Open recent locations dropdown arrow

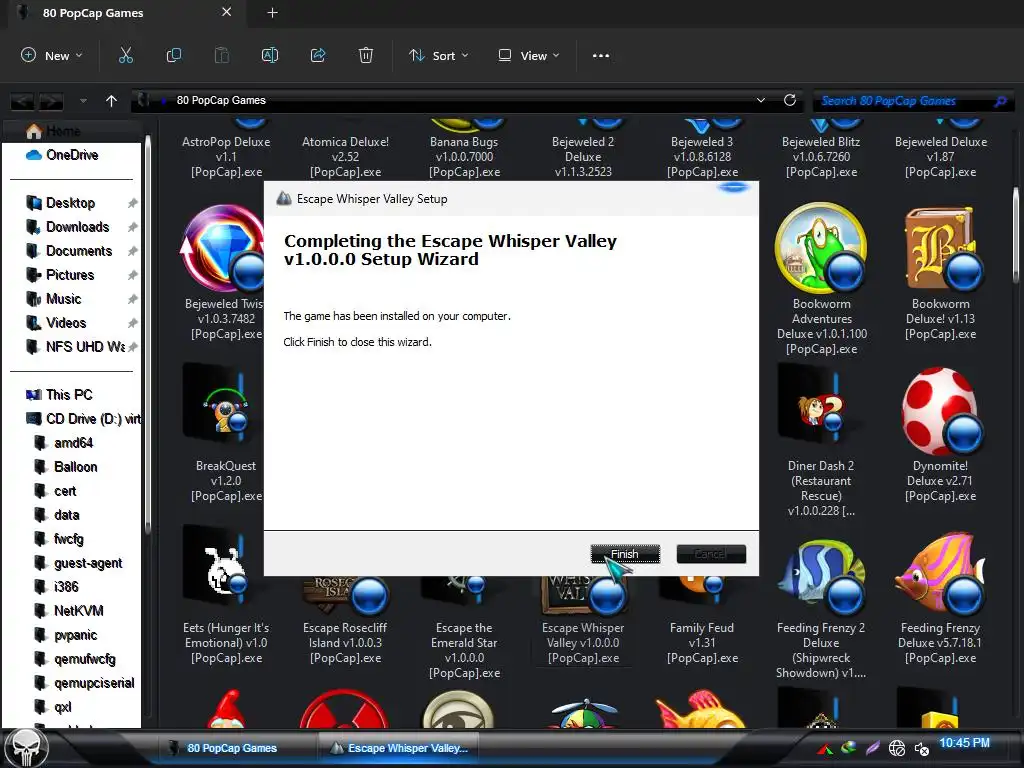(x=83, y=101)
